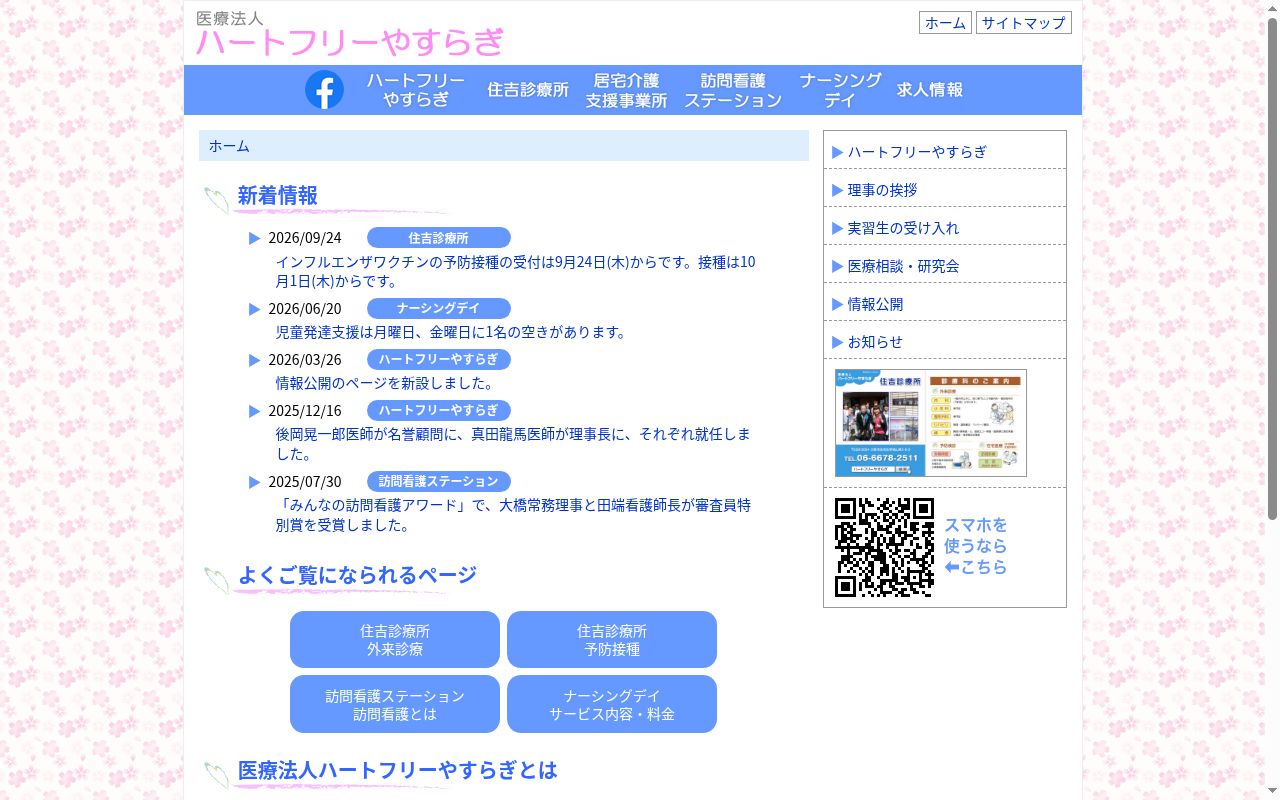Screen dimensions: 1280x800
Task: Open 情報公開 sidebar link
Action: [945, 304]
